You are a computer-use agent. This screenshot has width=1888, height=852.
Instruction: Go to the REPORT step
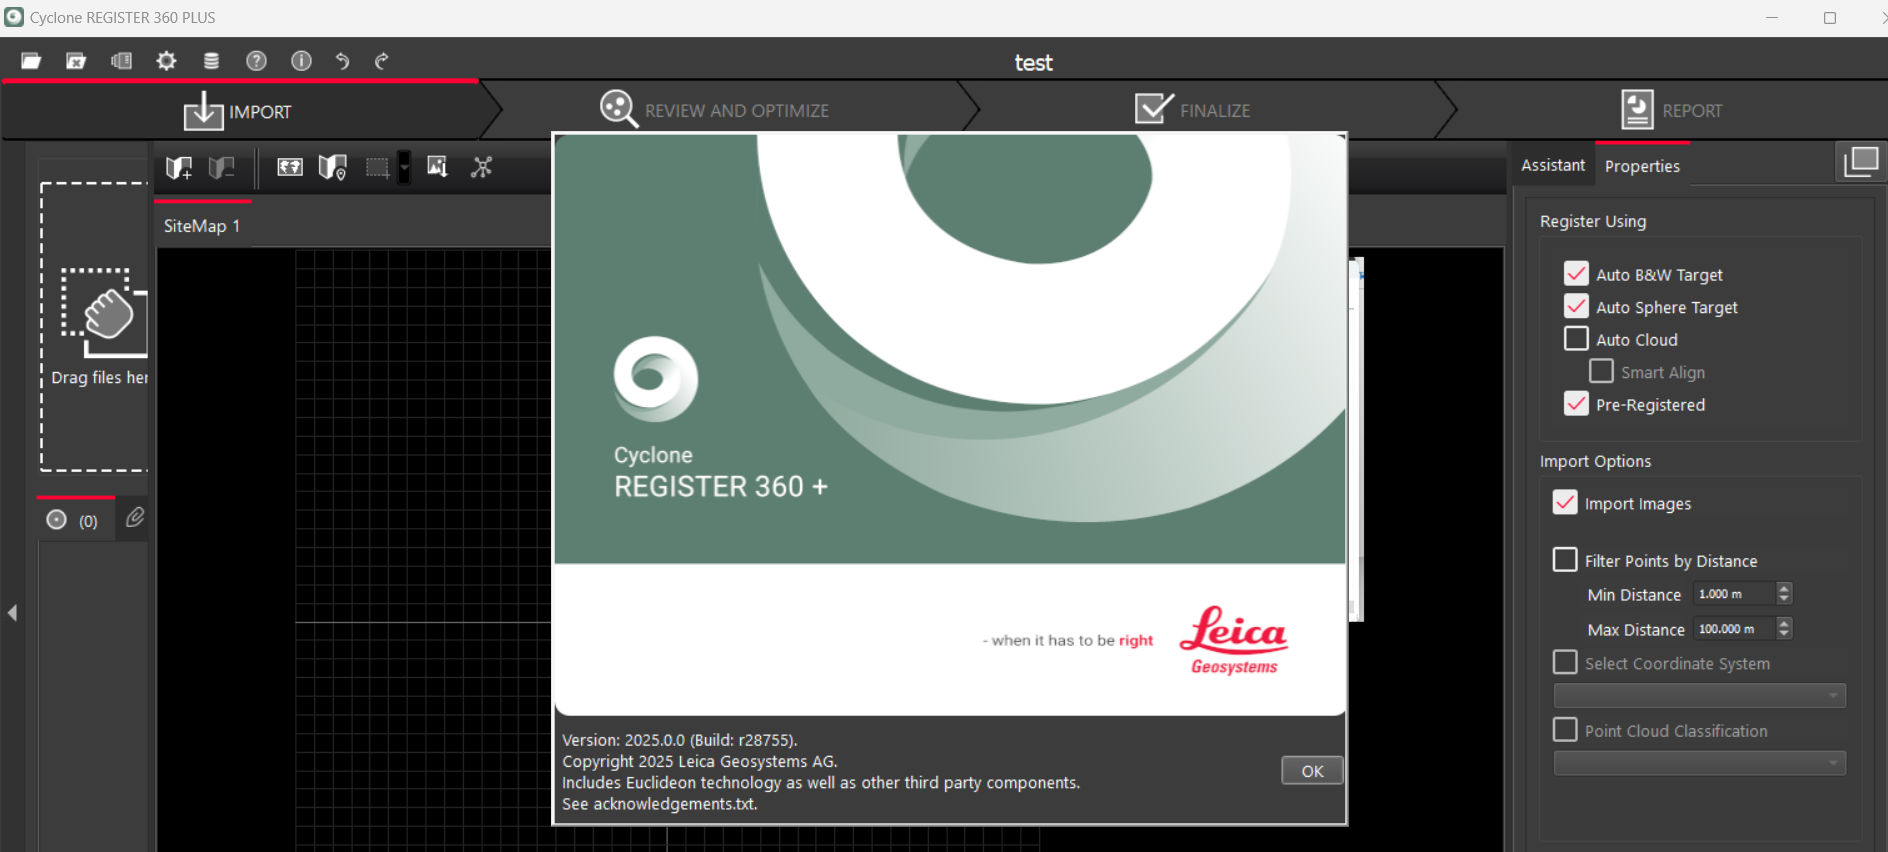[1671, 110]
